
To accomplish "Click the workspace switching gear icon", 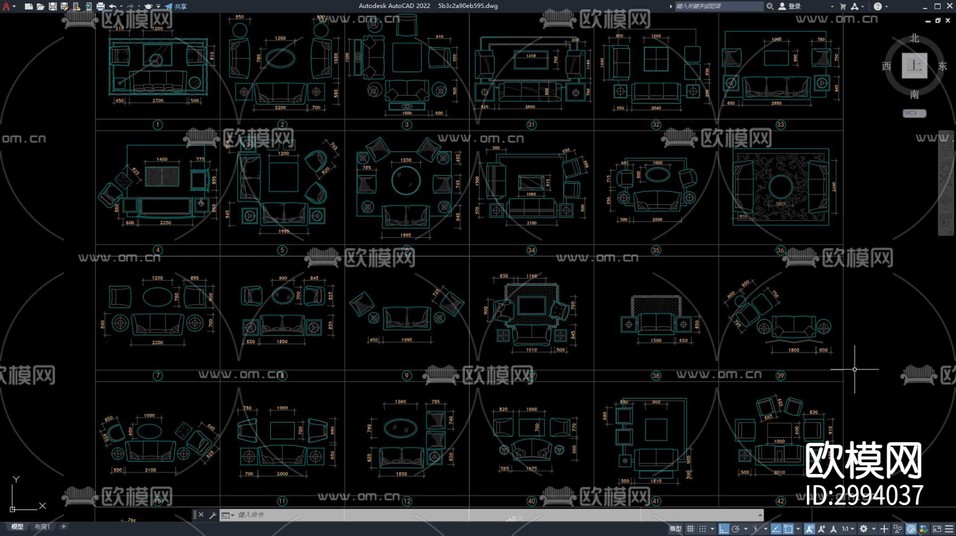I will click(863, 529).
